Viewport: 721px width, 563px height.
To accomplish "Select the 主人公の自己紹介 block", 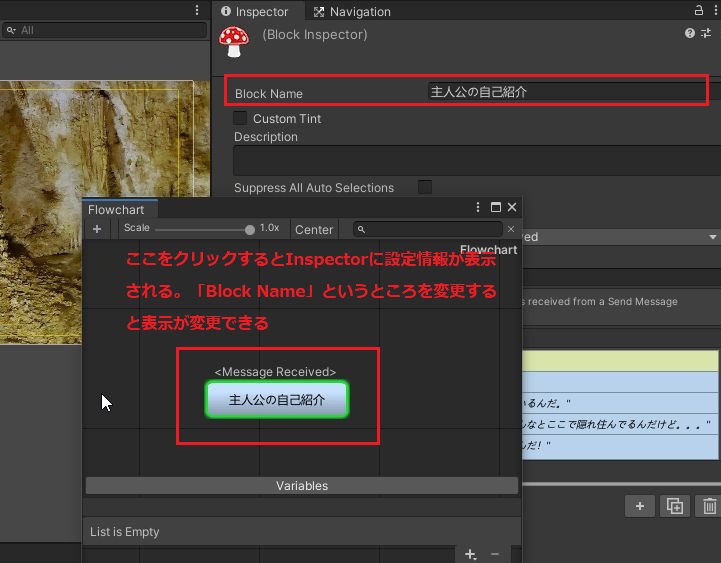I will 277,400.
